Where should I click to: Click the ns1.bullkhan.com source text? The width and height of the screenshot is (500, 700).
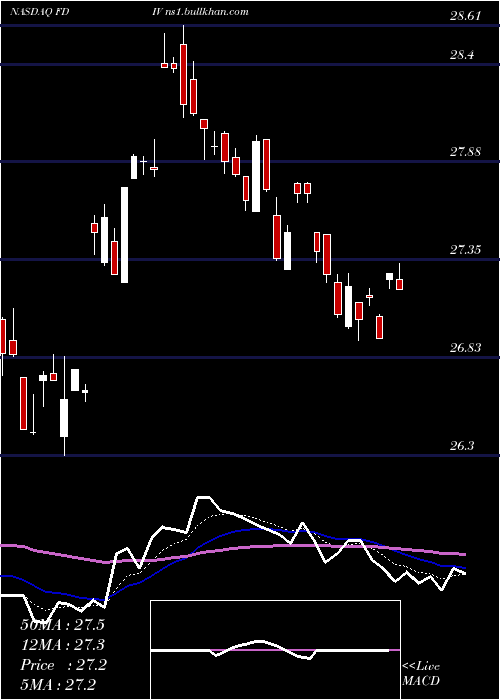click(x=207, y=12)
